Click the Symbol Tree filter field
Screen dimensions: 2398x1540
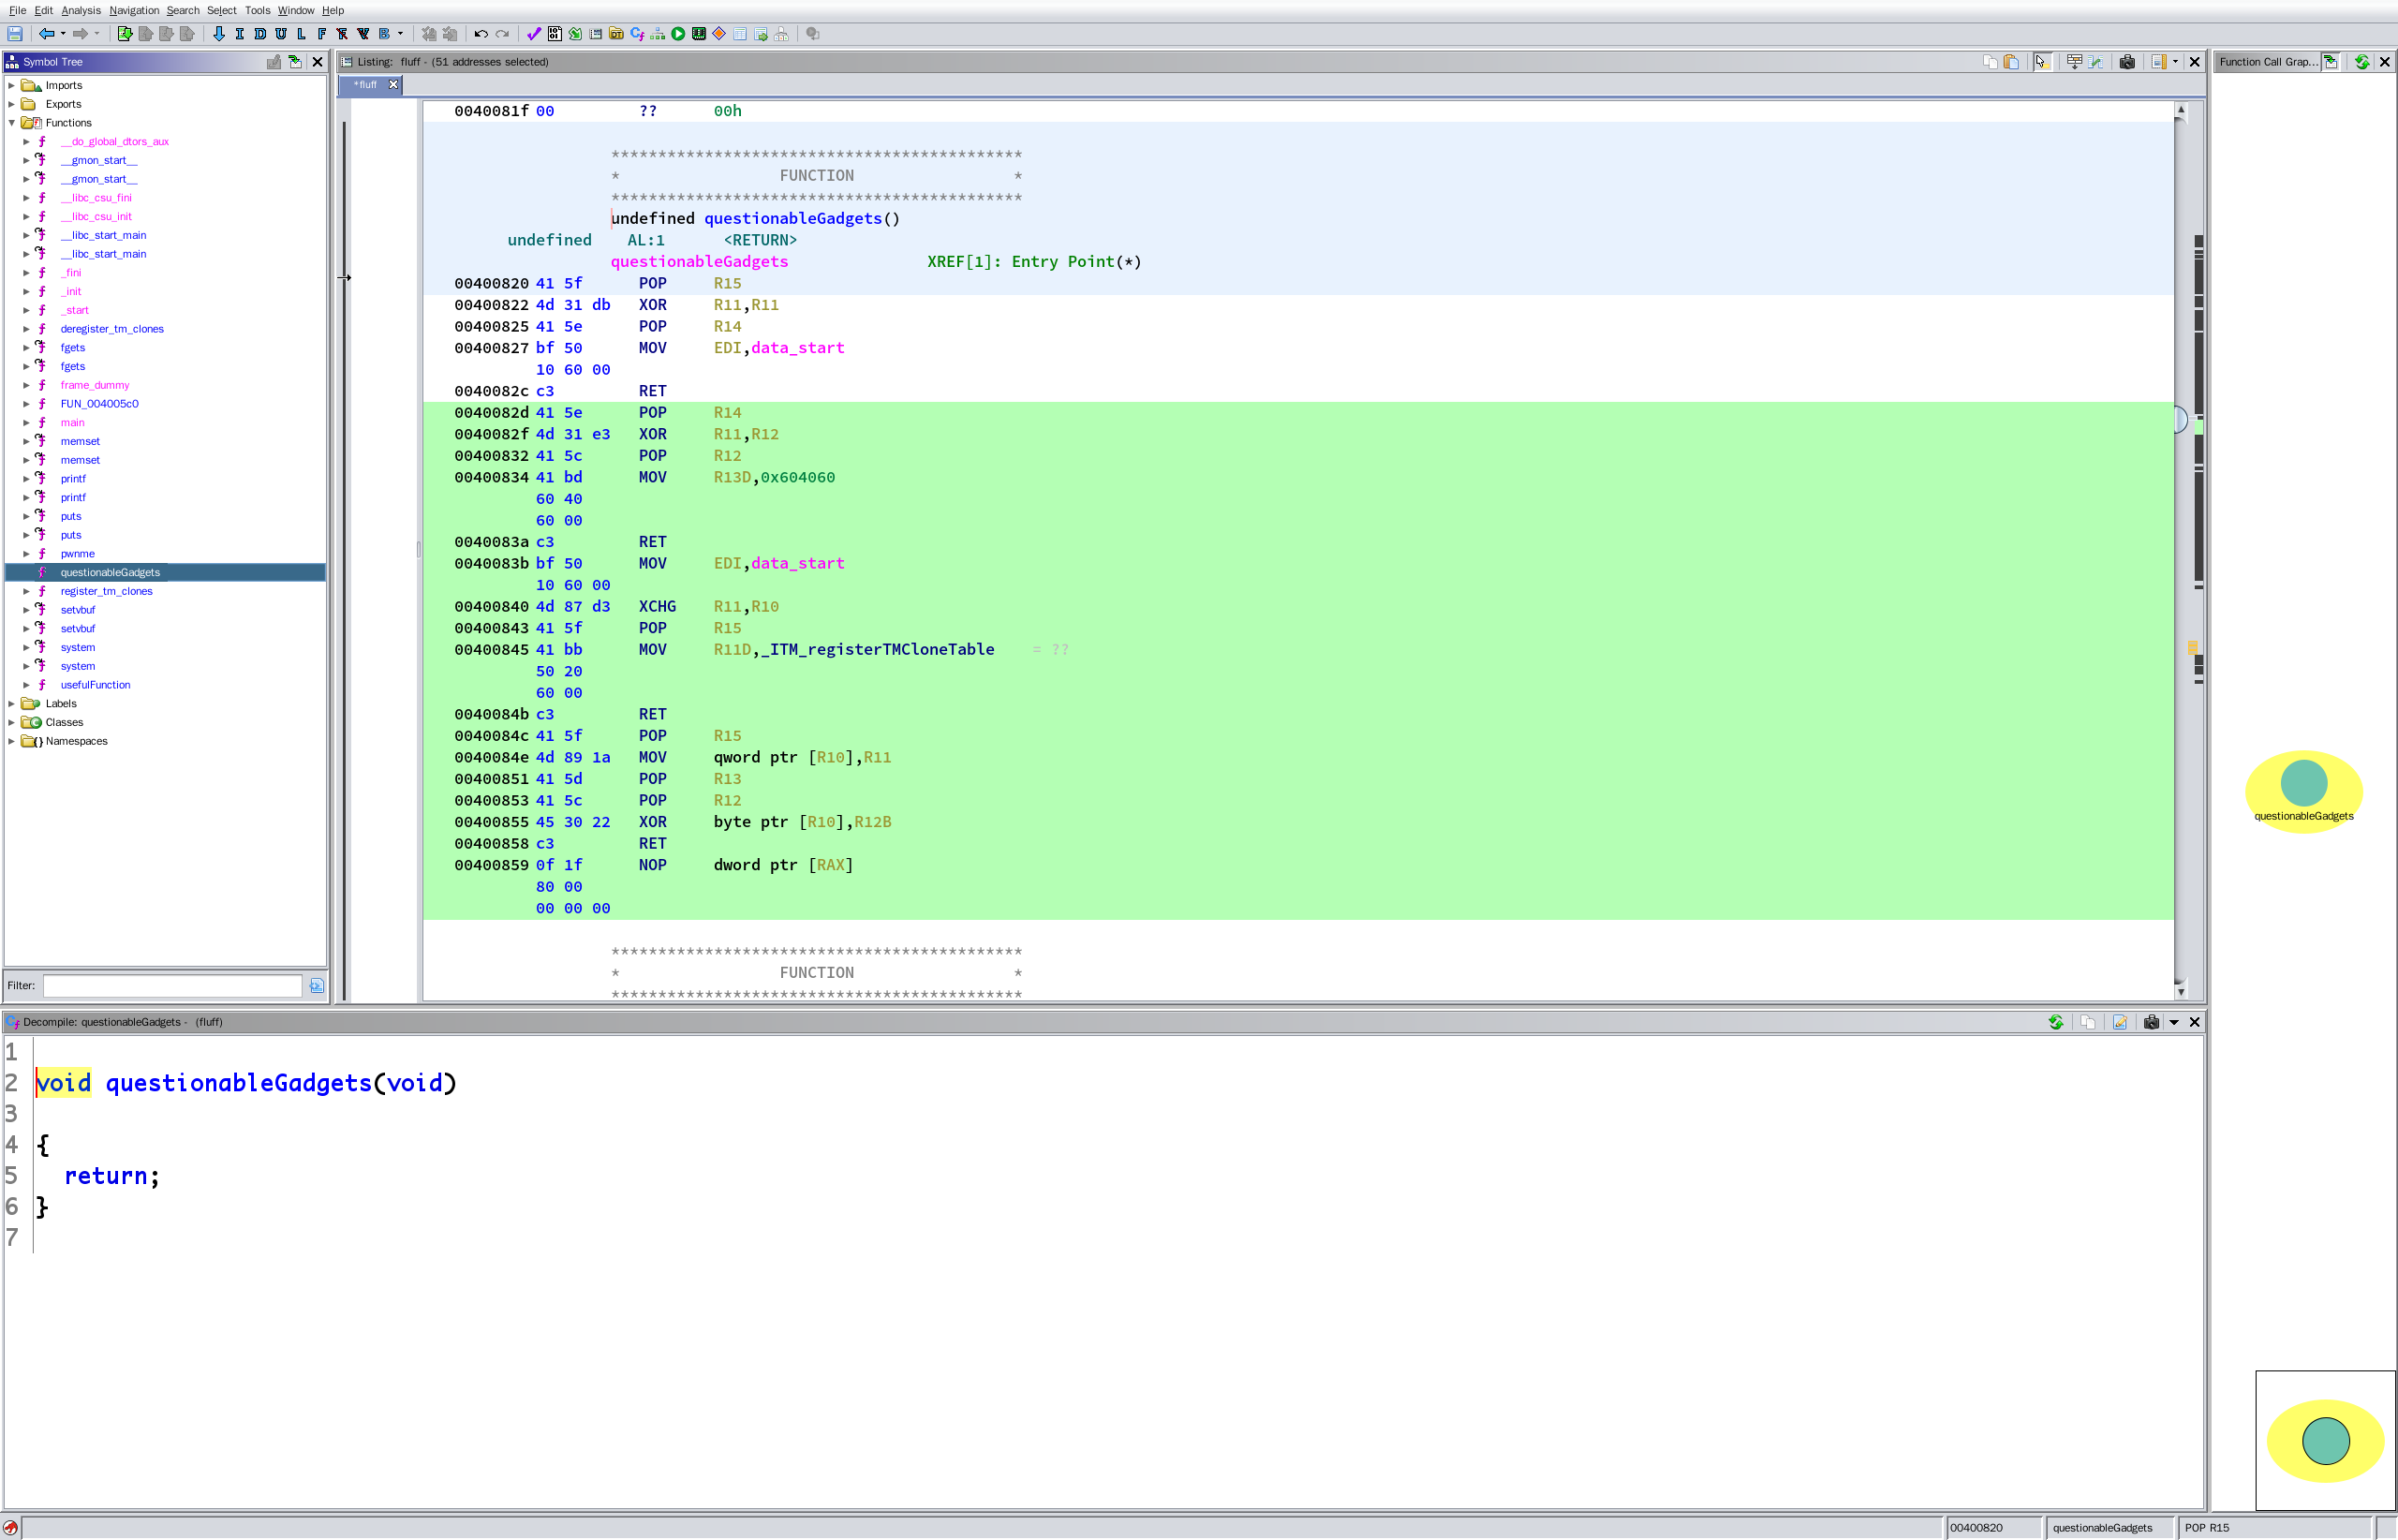click(173, 986)
